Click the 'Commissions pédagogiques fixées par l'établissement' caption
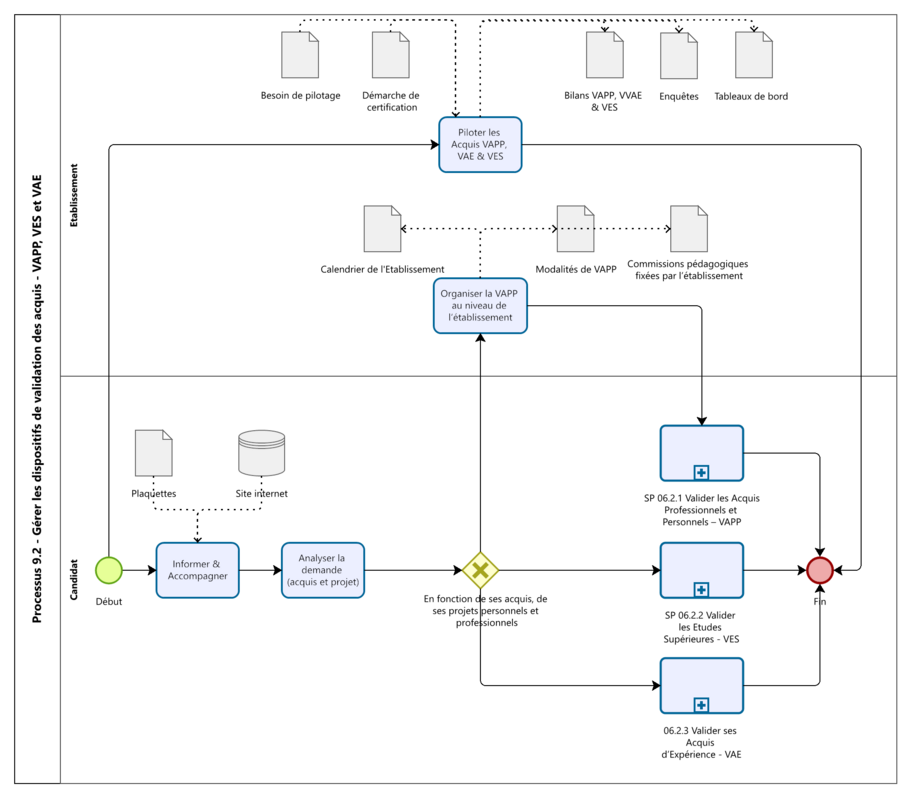The height and width of the screenshot is (800, 911). [688, 270]
